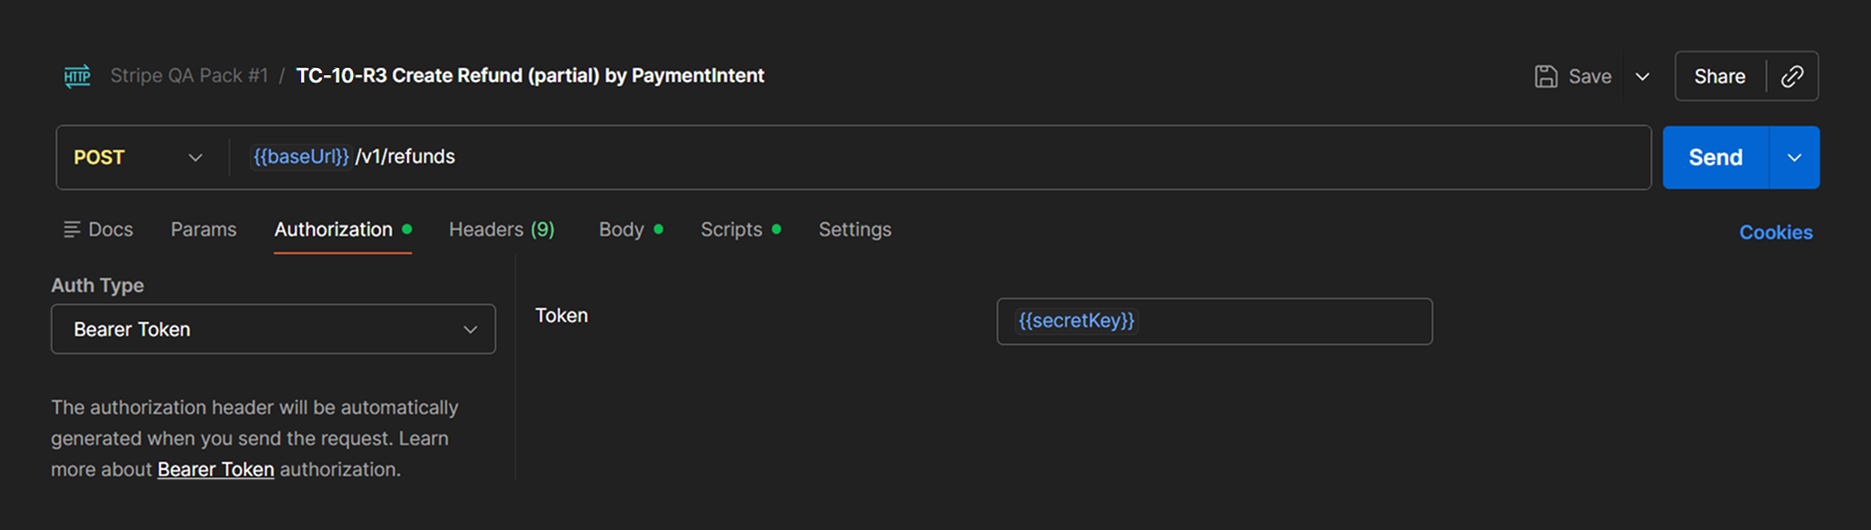The image size is (1871, 530).
Task: Open the Save options dropdown arrow
Action: coord(1642,76)
